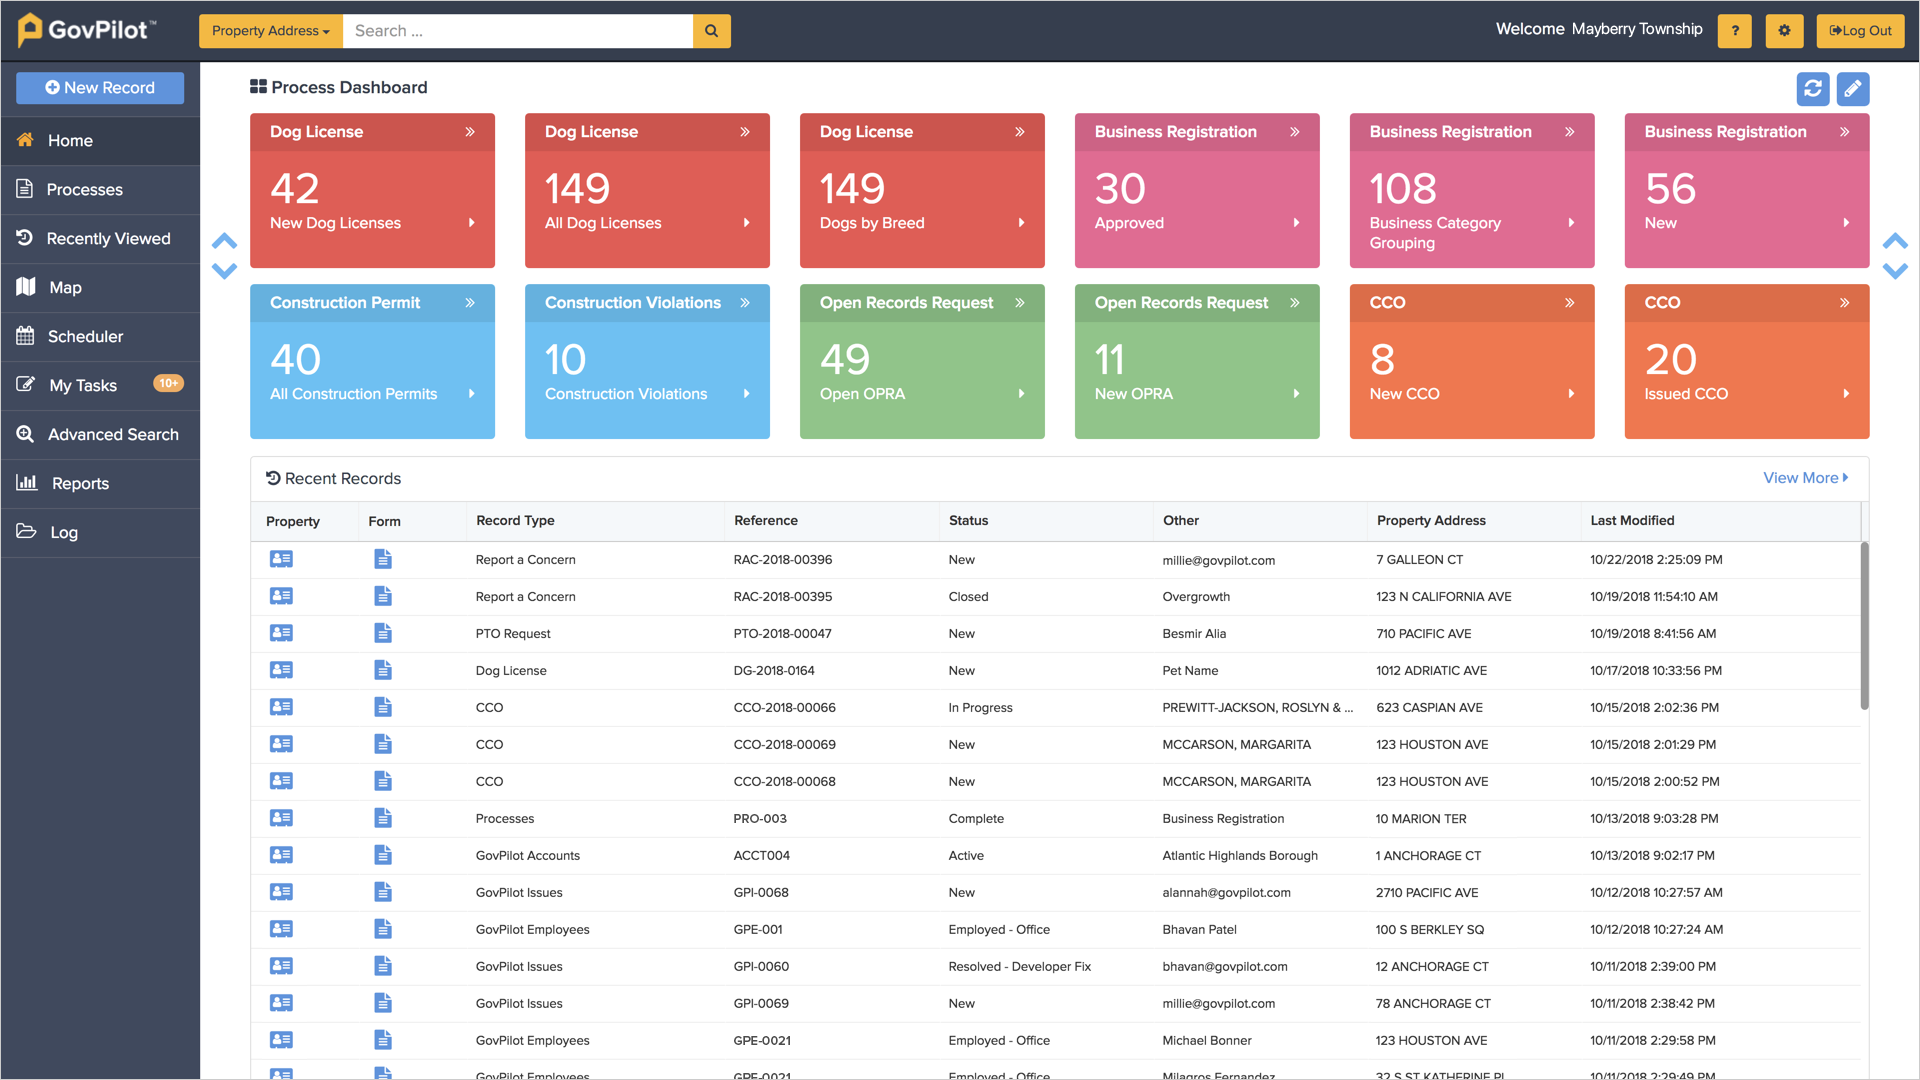Open form document icon for RAC-2018-00395
Image resolution: width=1920 pixels, height=1080 pixels.
(x=383, y=596)
